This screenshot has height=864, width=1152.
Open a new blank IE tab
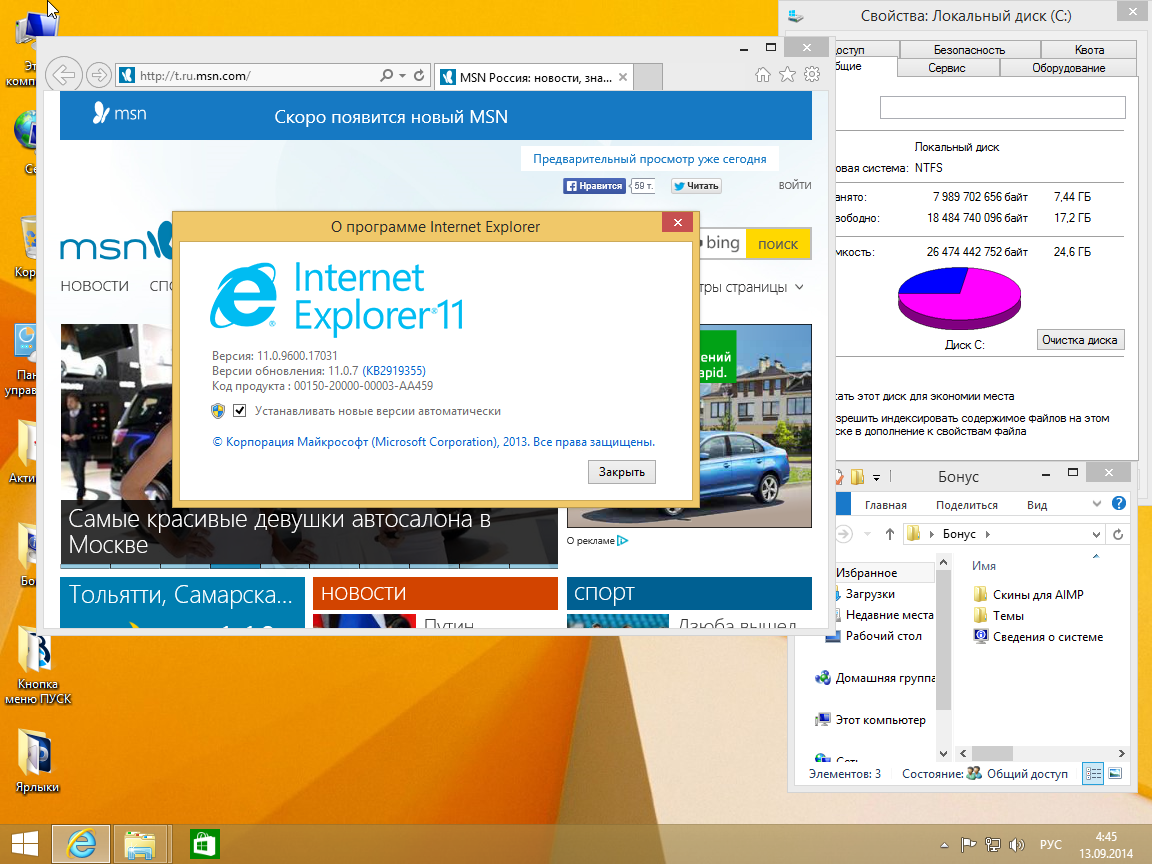(x=647, y=77)
